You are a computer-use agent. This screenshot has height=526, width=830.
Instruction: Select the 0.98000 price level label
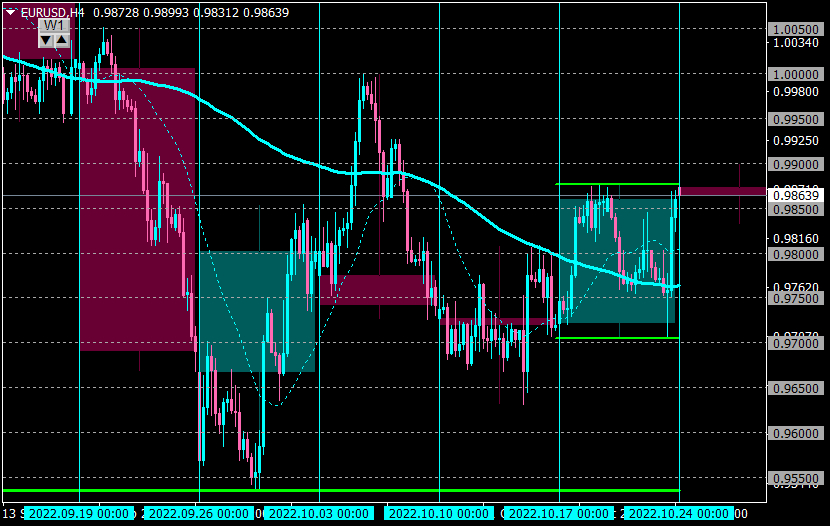pos(796,255)
